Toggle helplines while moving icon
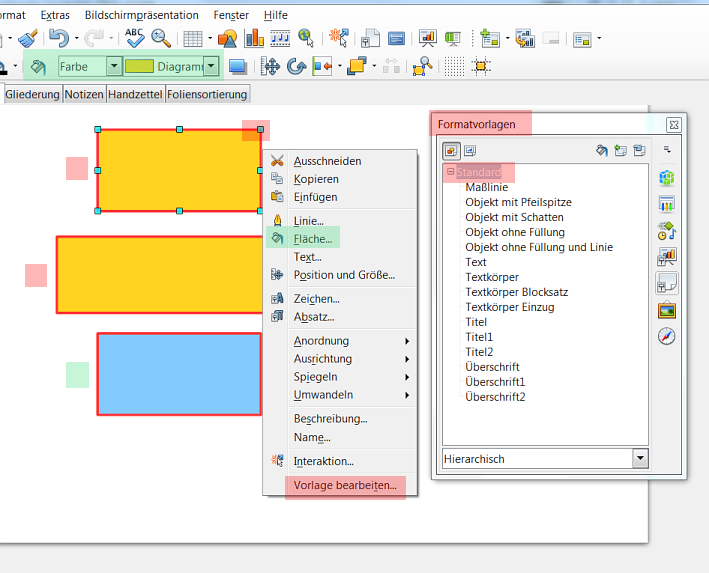Viewport: 709px width, 573px height. [481, 66]
